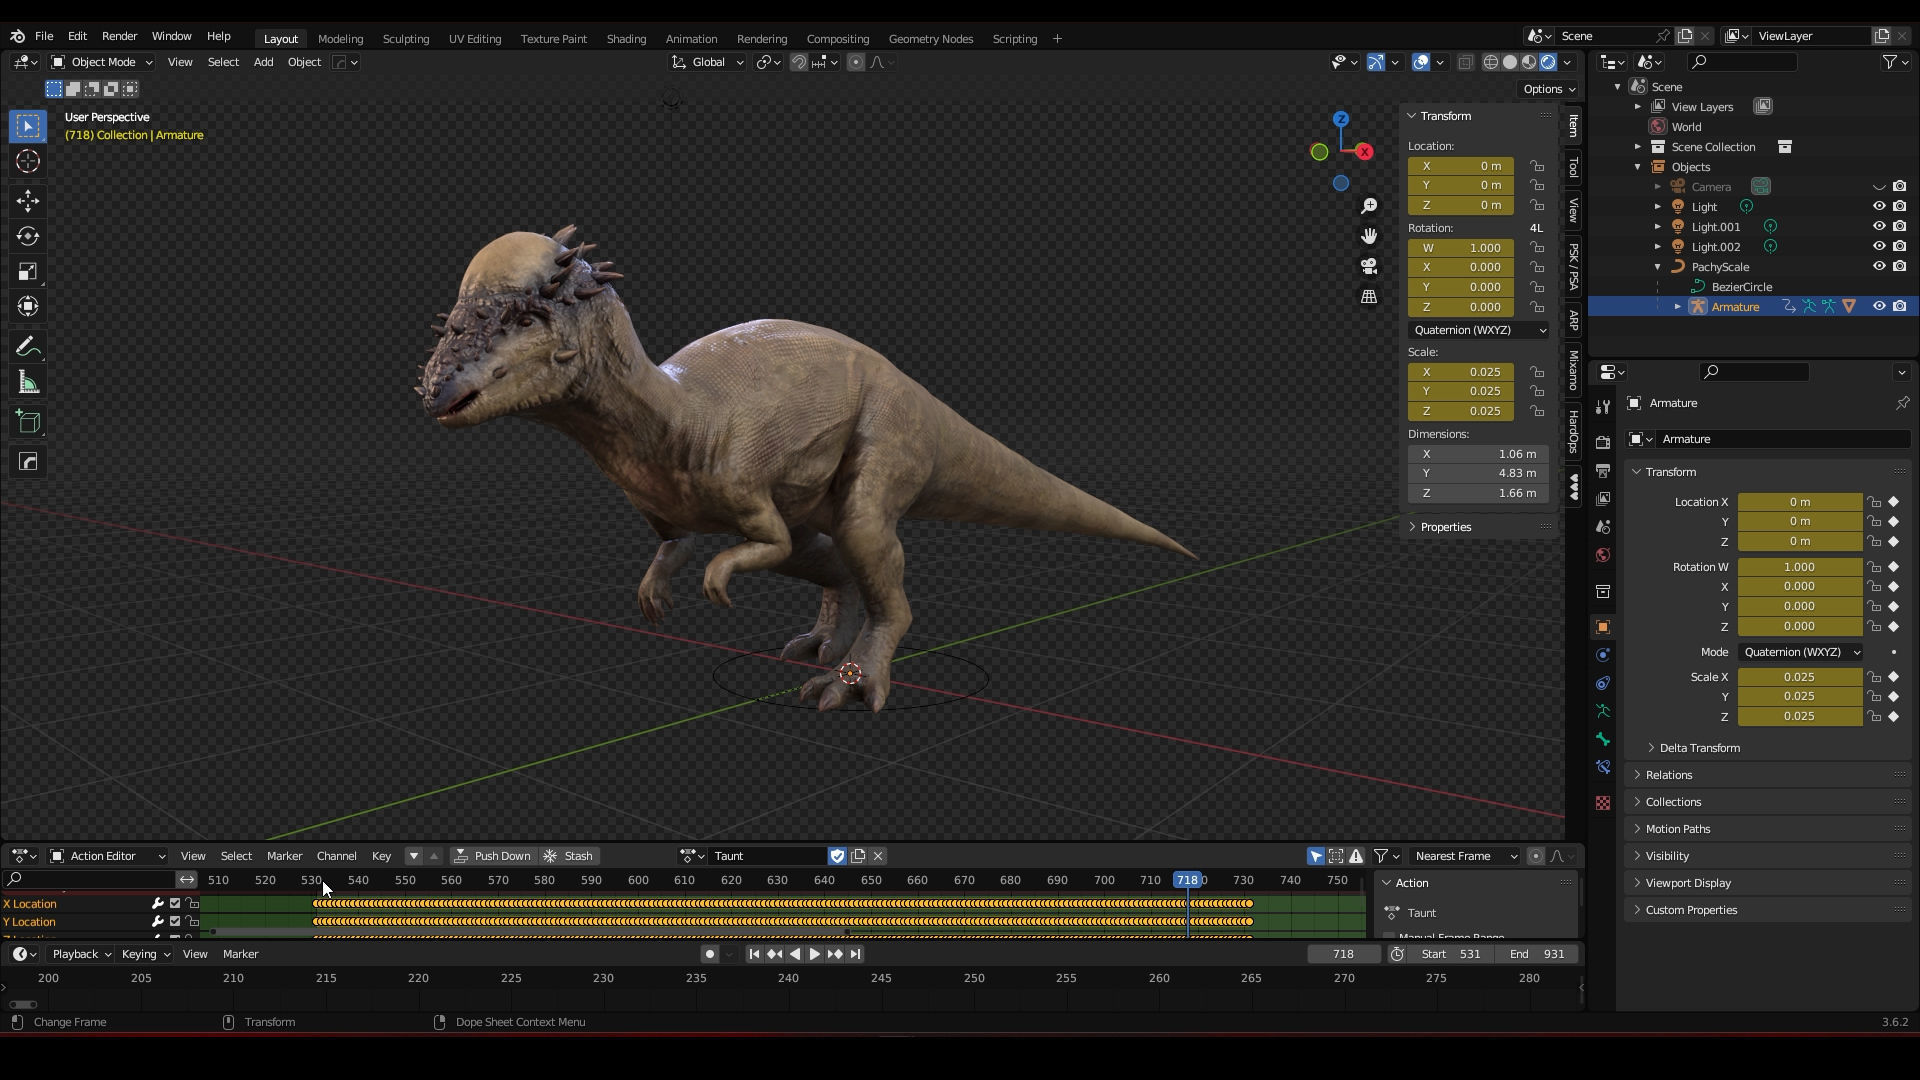Collapse the PachyScale collection tree
Viewport: 1920px width, 1080px height.
[x=1657, y=267]
